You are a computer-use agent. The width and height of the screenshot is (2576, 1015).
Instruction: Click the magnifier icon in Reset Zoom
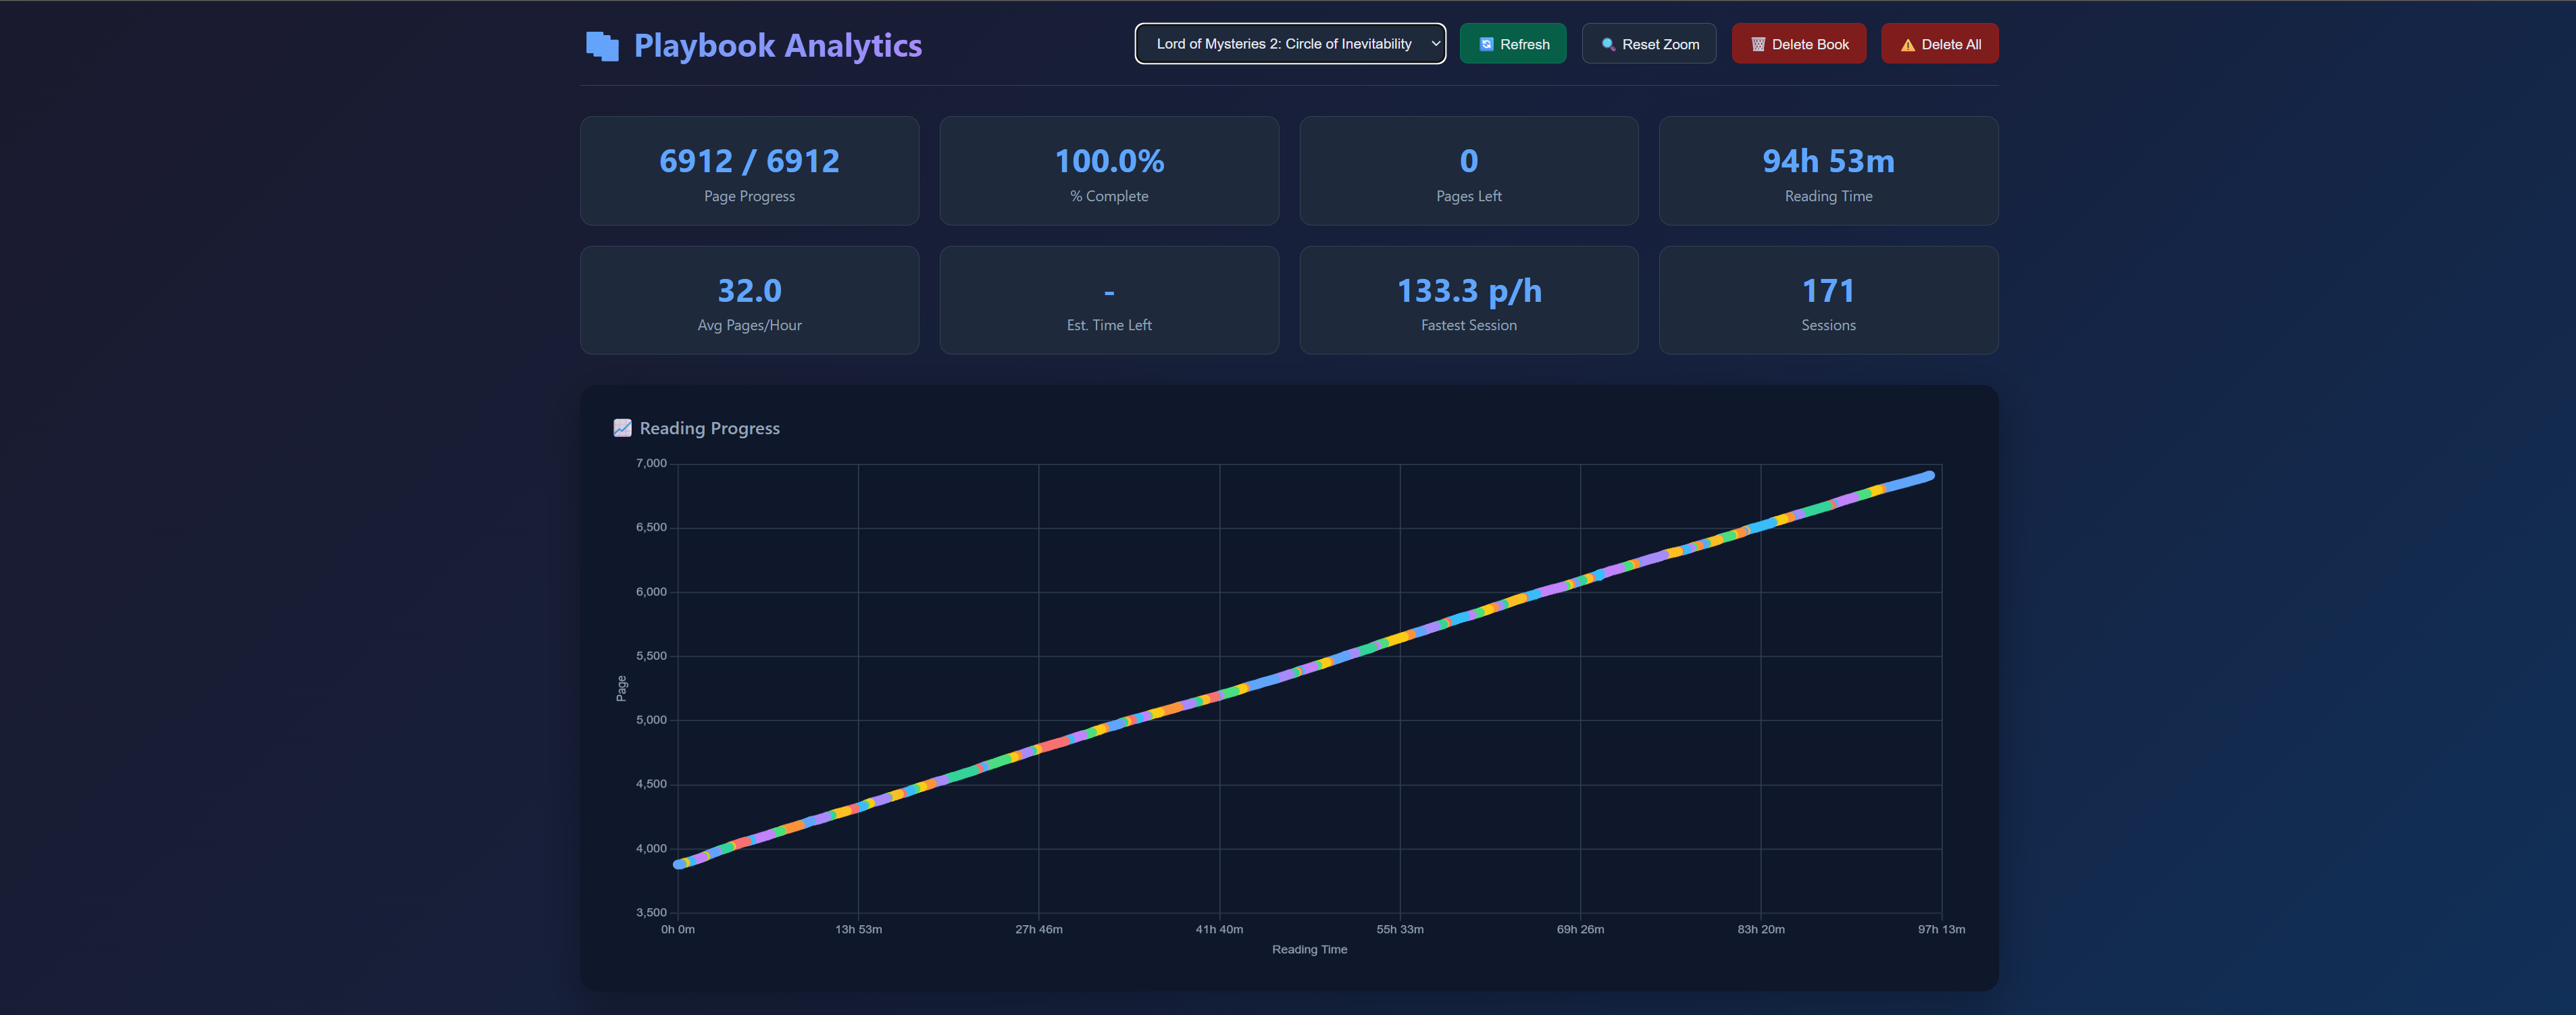click(x=1608, y=44)
